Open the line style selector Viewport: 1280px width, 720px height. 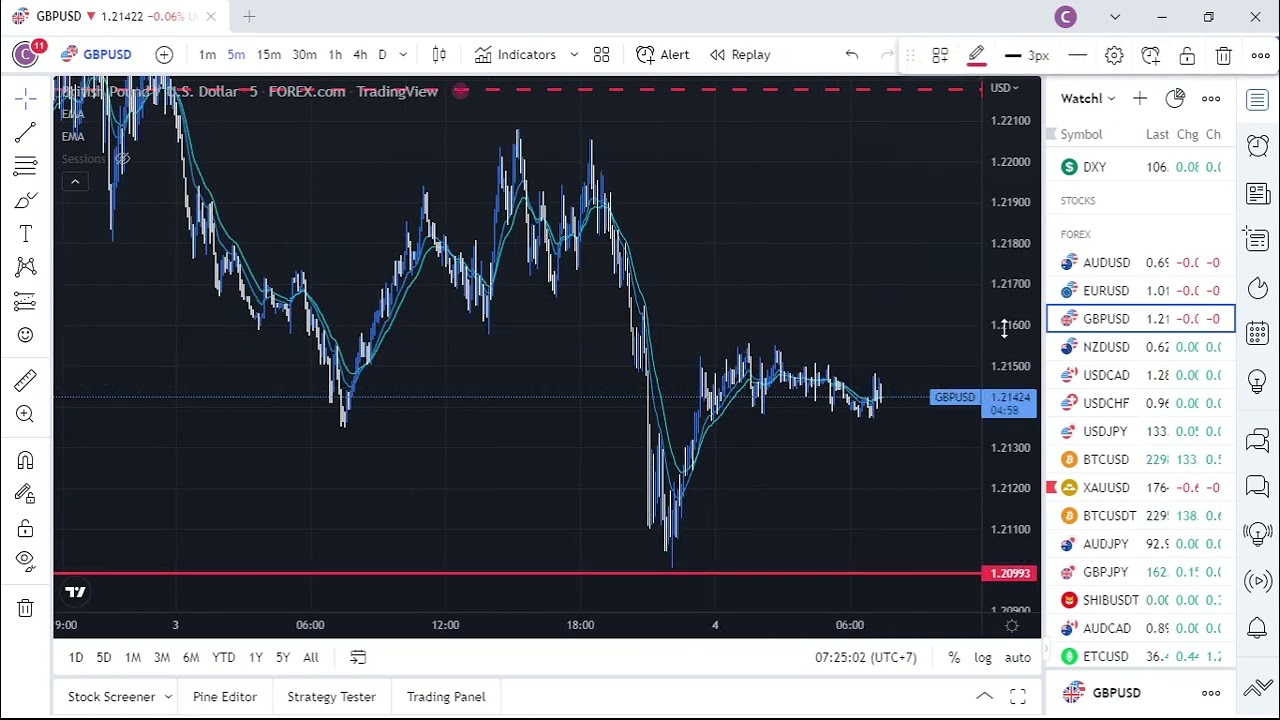(1077, 56)
